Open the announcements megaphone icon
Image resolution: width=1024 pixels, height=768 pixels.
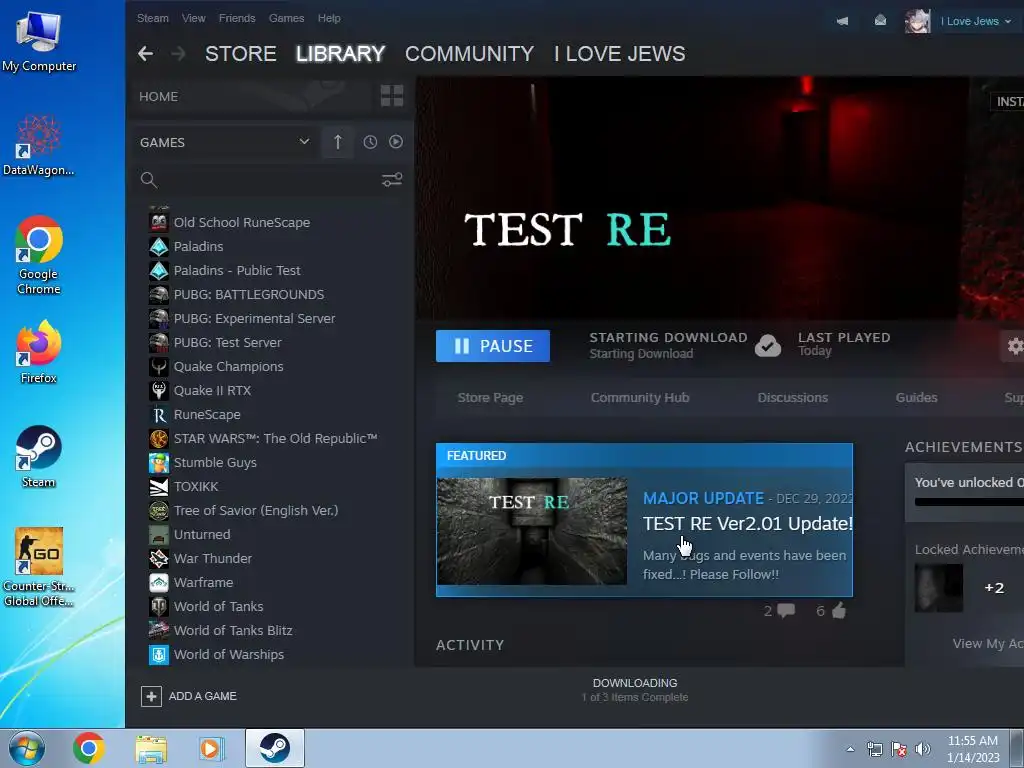(842, 21)
